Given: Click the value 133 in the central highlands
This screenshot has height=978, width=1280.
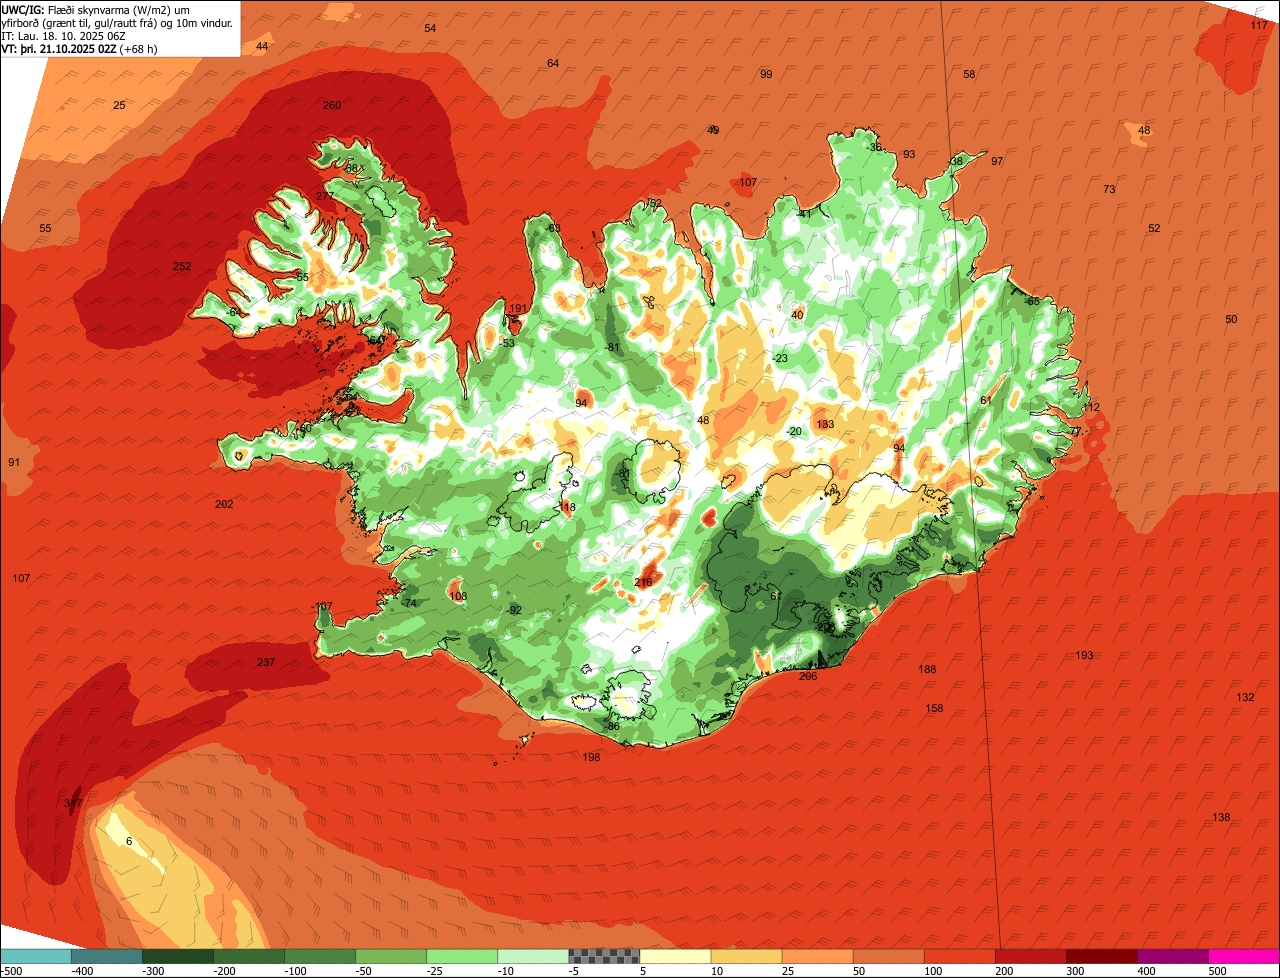Looking at the screenshot, I should pos(825,424).
